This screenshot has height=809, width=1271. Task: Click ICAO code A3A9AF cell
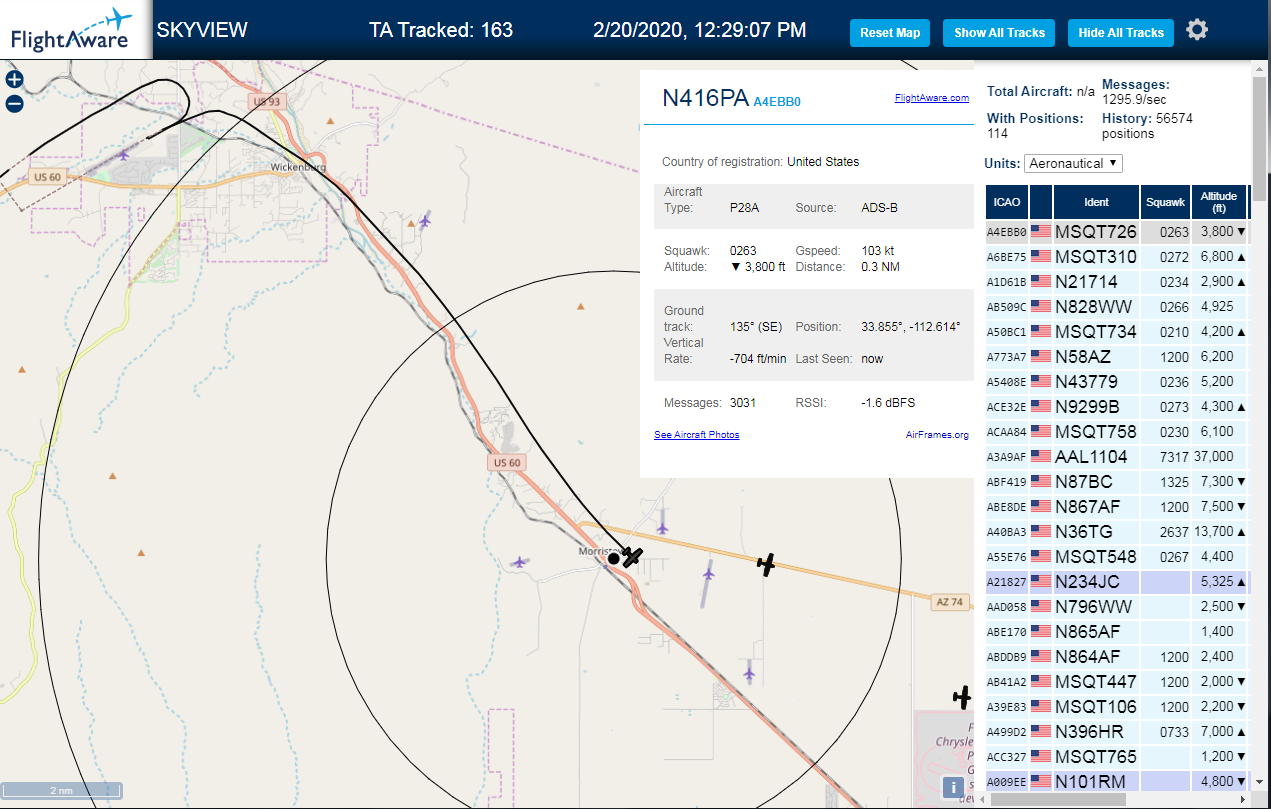(1006, 458)
